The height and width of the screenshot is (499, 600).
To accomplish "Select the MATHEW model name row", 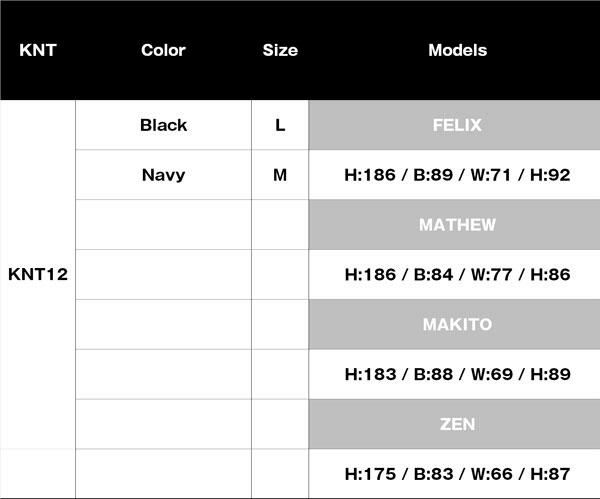I will point(457,225).
